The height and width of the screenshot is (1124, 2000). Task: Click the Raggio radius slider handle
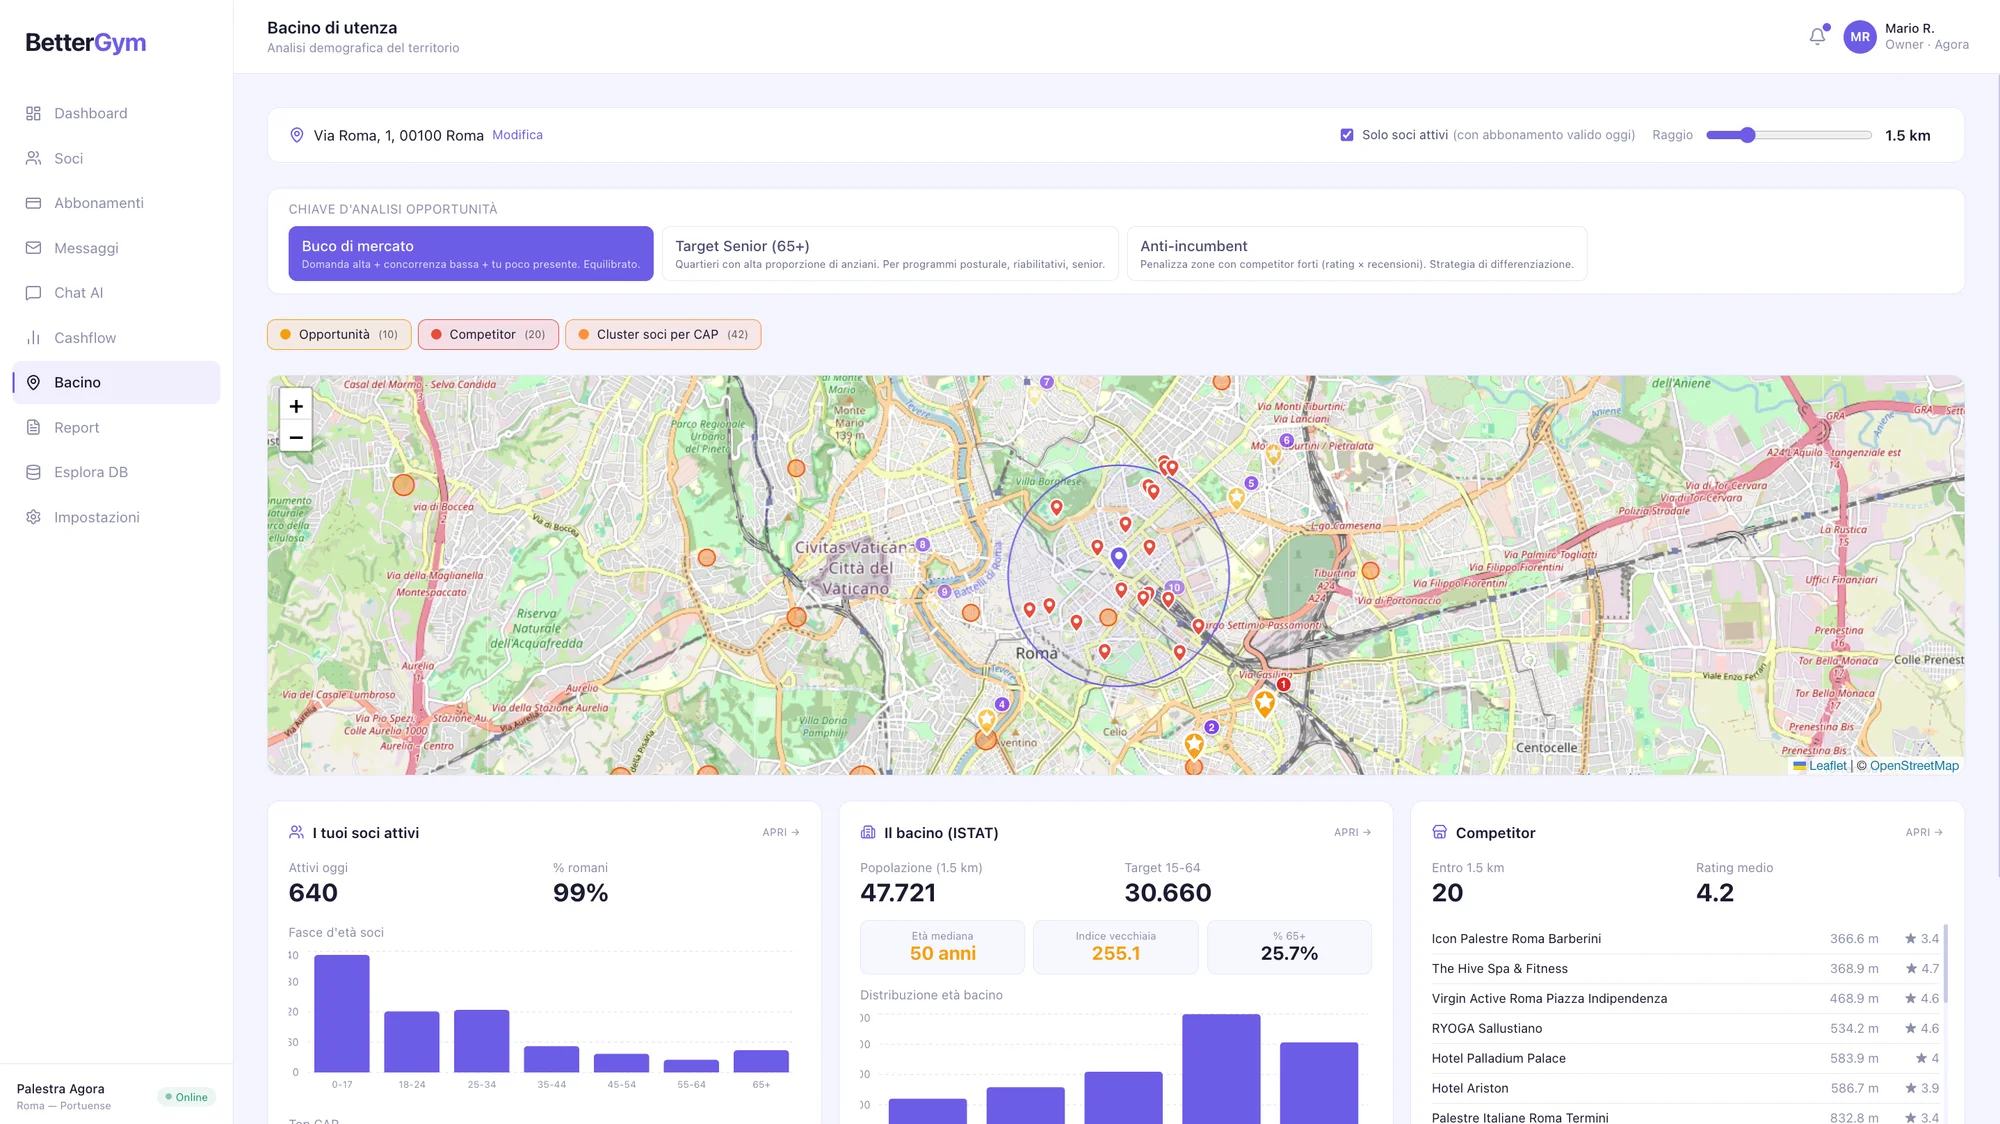pos(1747,135)
